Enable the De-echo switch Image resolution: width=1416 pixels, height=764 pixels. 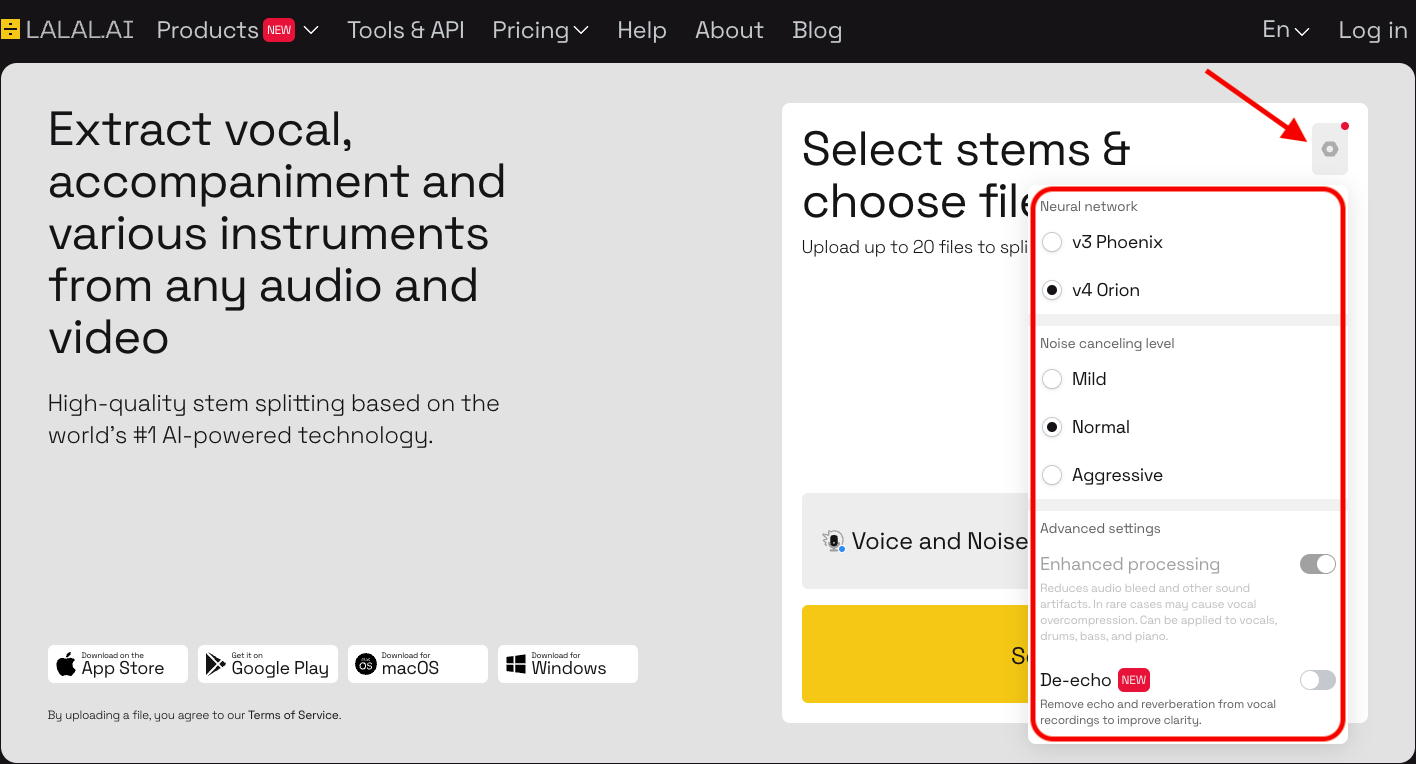coord(1318,680)
